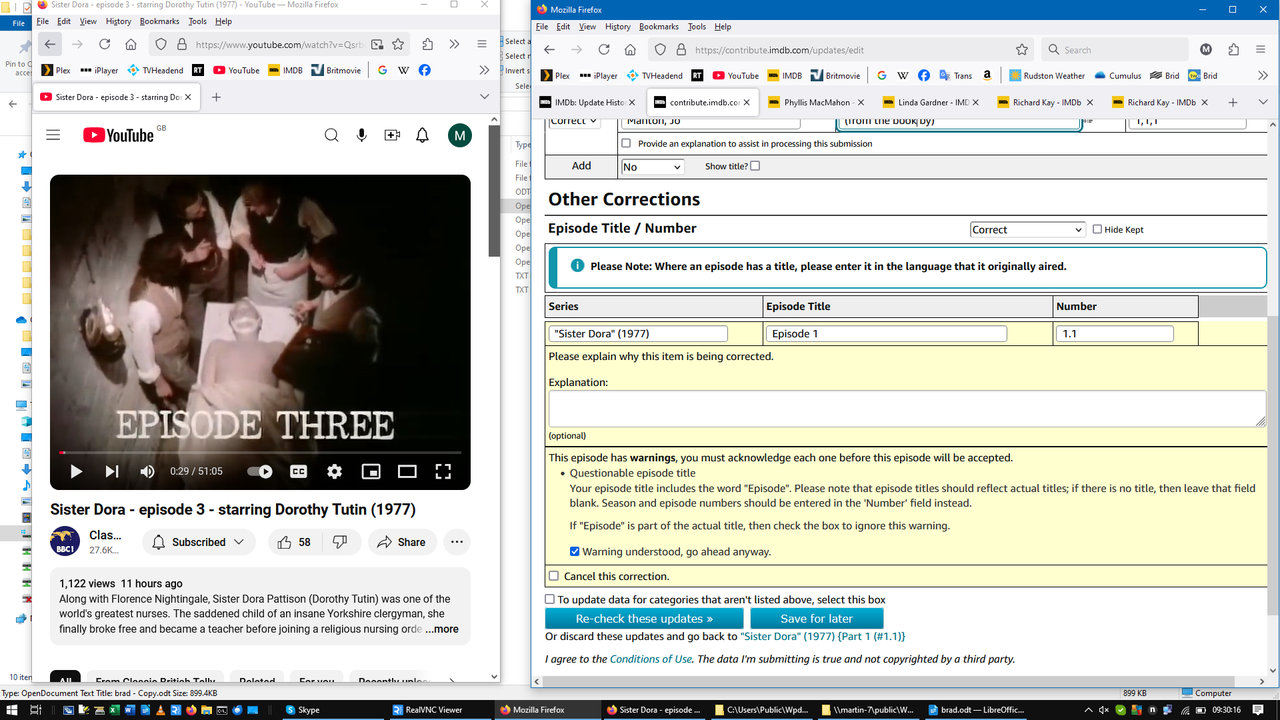Open a new tab in YouTube window
The image size is (1280, 720).
[216, 97]
